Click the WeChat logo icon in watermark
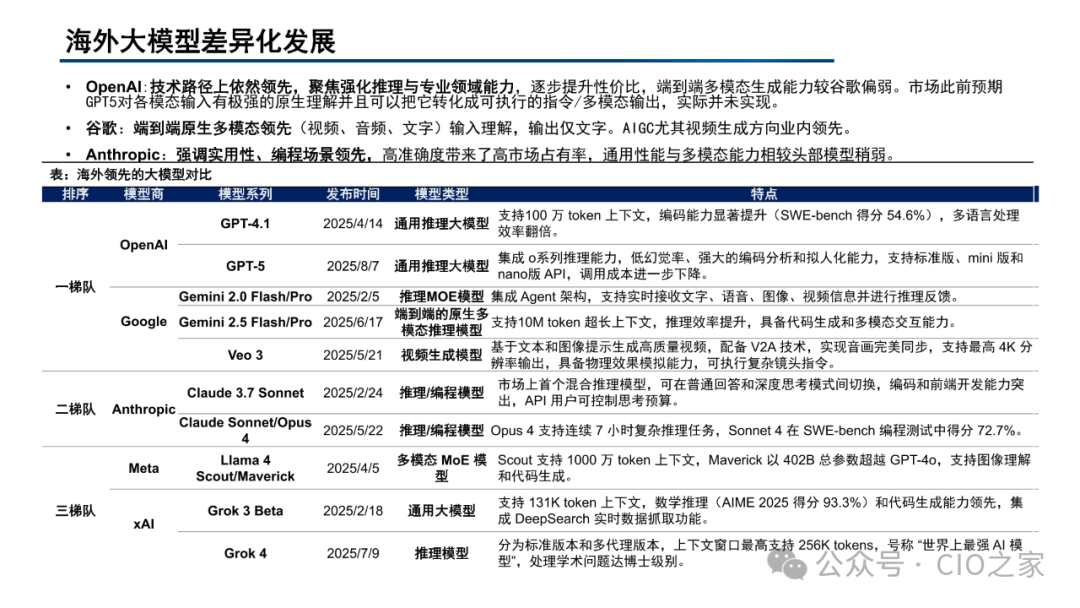Image resolution: width=1080 pixels, height=608 pixels. [x=787, y=564]
